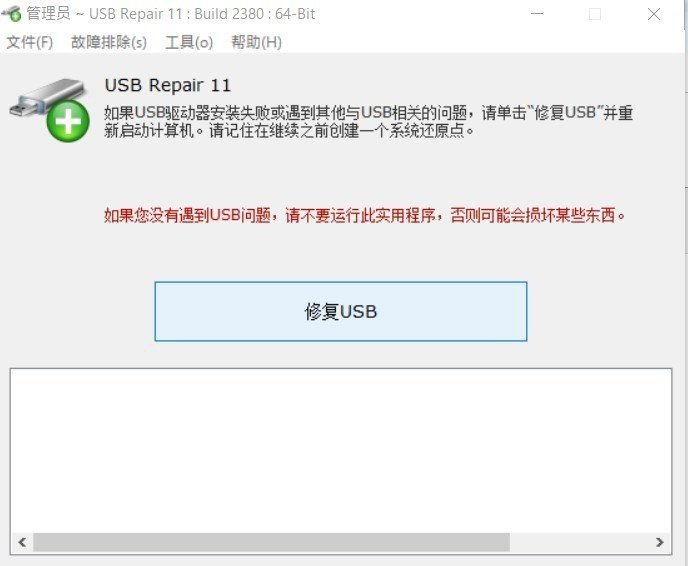
Task: Open the 帮助(H) menu
Action: pyautogui.click(x=257, y=43)
